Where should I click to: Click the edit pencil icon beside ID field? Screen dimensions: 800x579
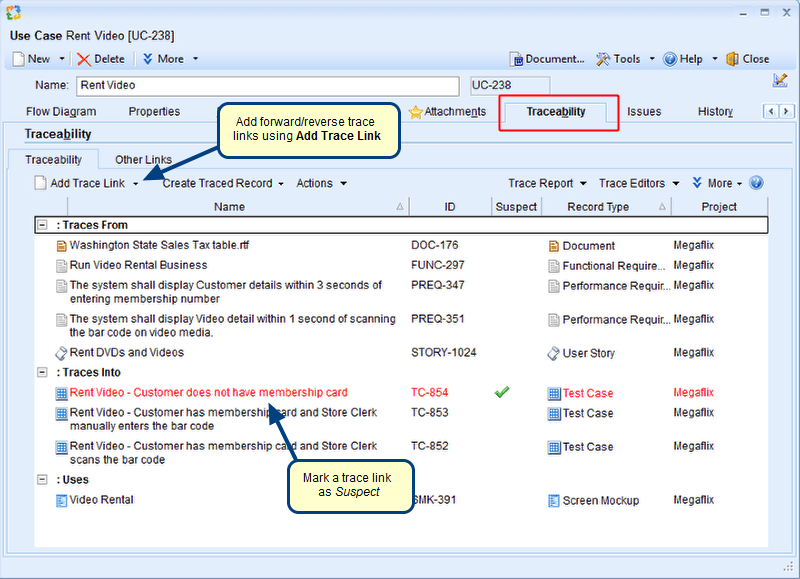point(780,81)
